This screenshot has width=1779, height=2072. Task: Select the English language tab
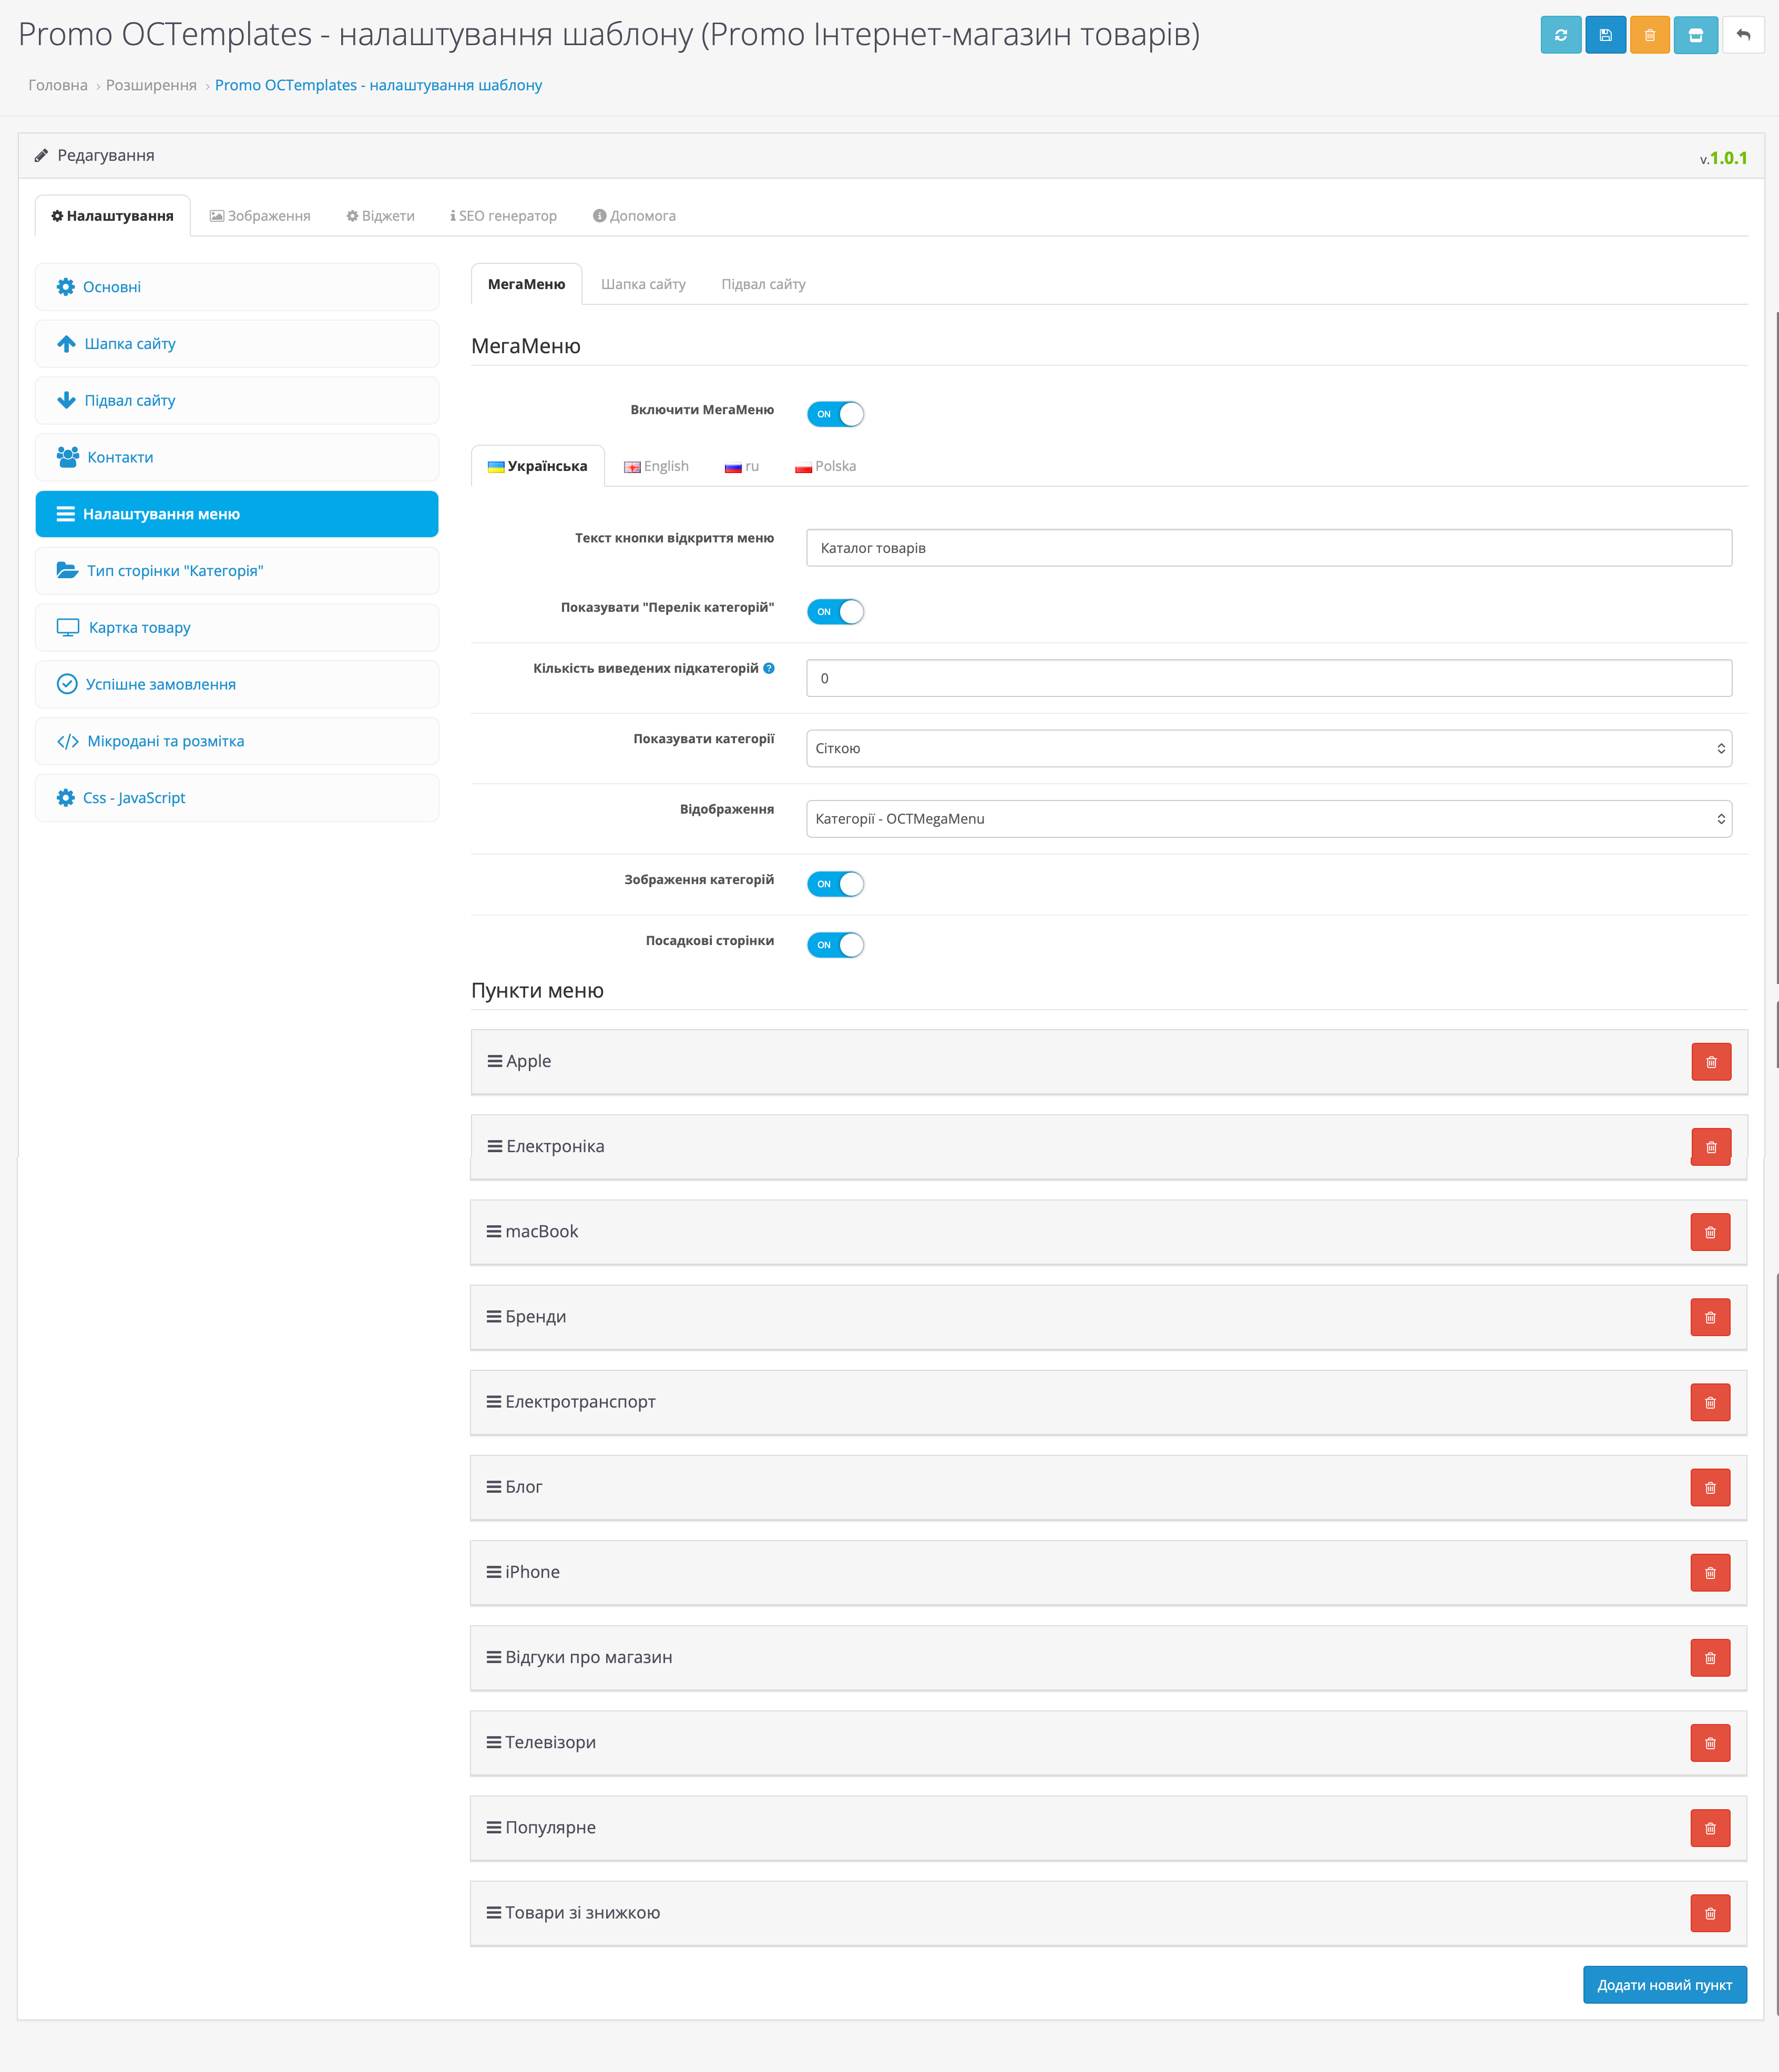(656, 466)
